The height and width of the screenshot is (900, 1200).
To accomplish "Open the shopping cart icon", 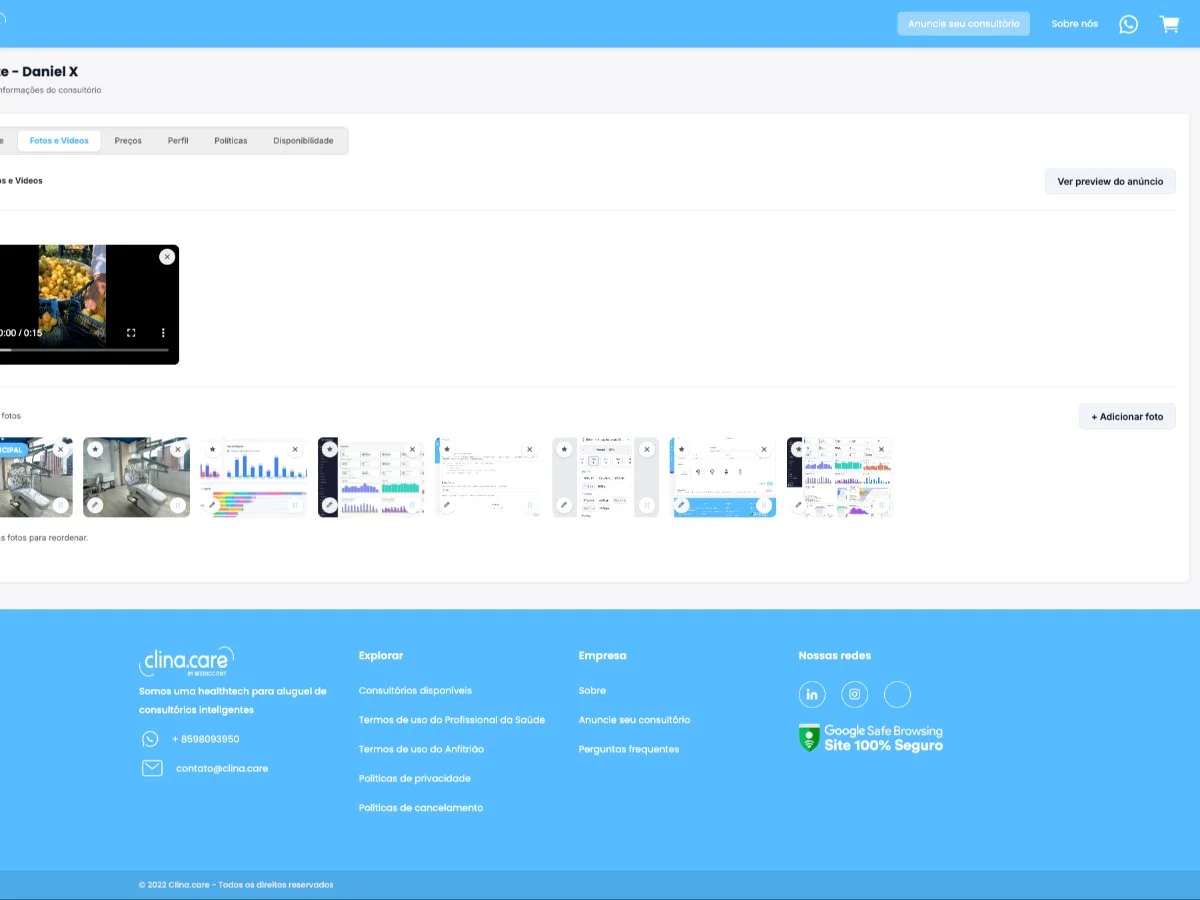I will [x=1169, y=24].
